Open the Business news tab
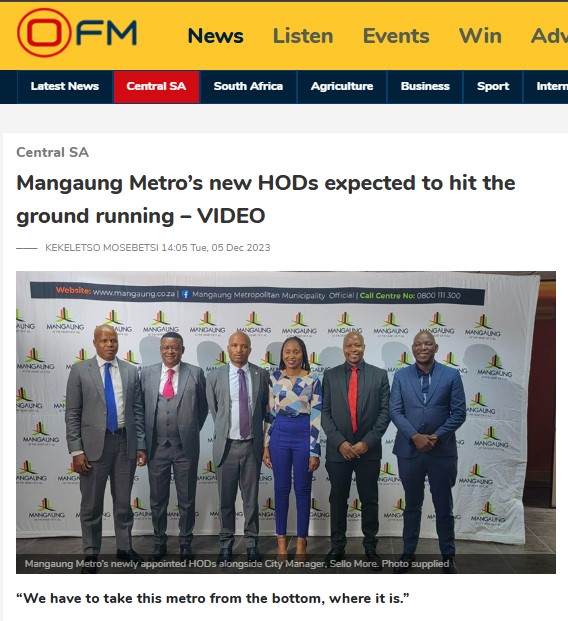The width and height of the screenshot is (568, 621). (x=425, y=87)
